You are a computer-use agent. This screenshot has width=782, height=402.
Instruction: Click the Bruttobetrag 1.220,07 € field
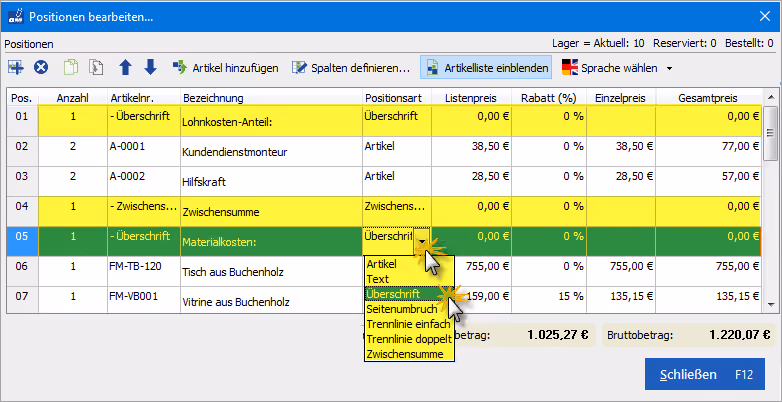click(x=689, y=334)
